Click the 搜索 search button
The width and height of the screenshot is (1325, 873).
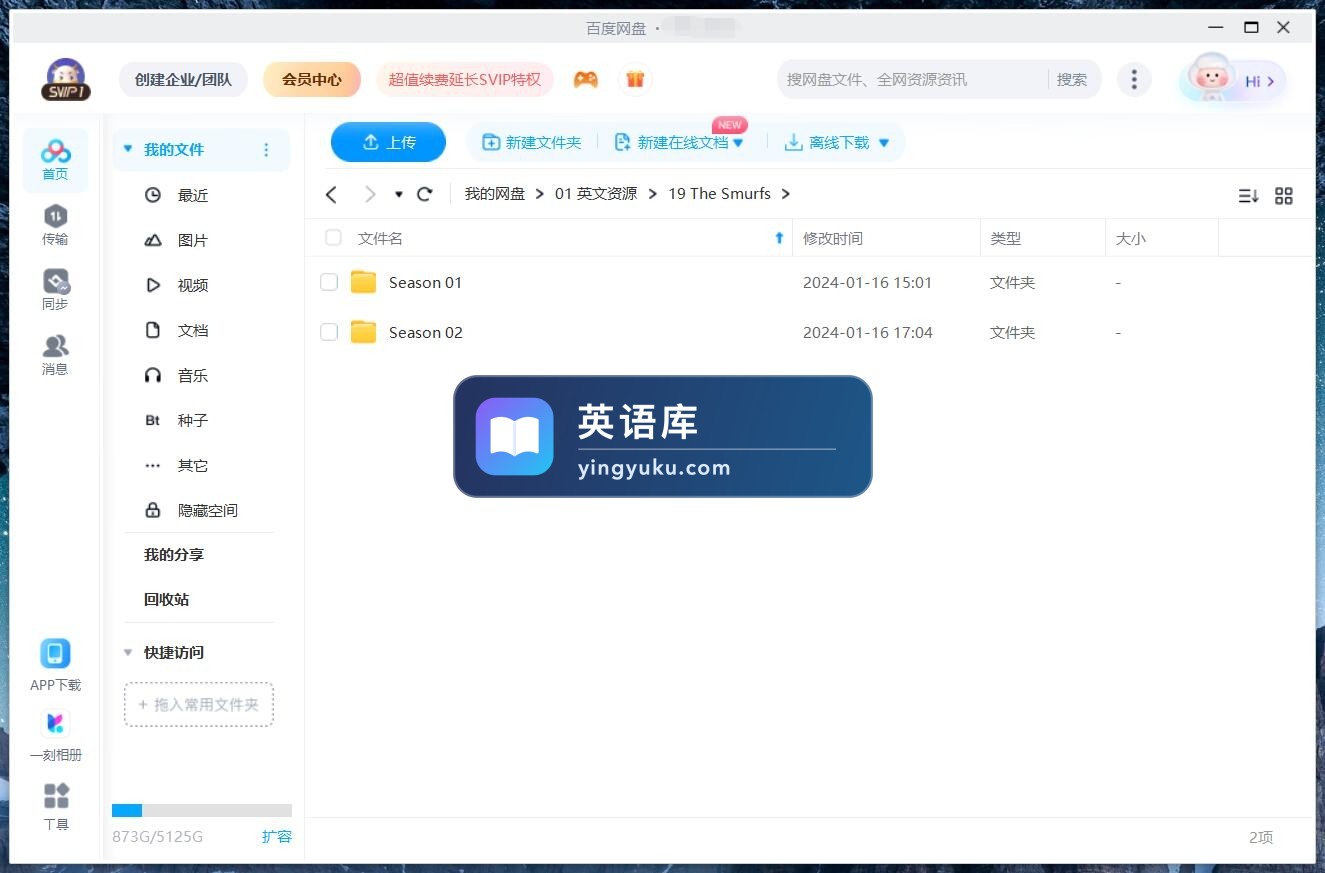coord(1072,80)
